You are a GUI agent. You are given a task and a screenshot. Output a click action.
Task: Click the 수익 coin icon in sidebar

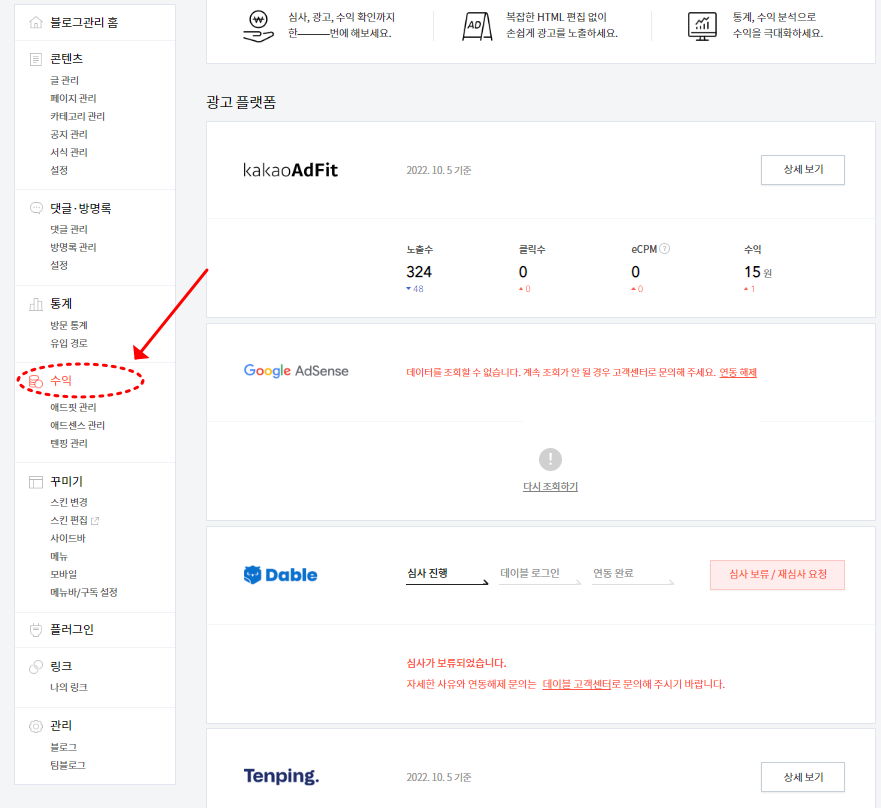tap(36, 382)
